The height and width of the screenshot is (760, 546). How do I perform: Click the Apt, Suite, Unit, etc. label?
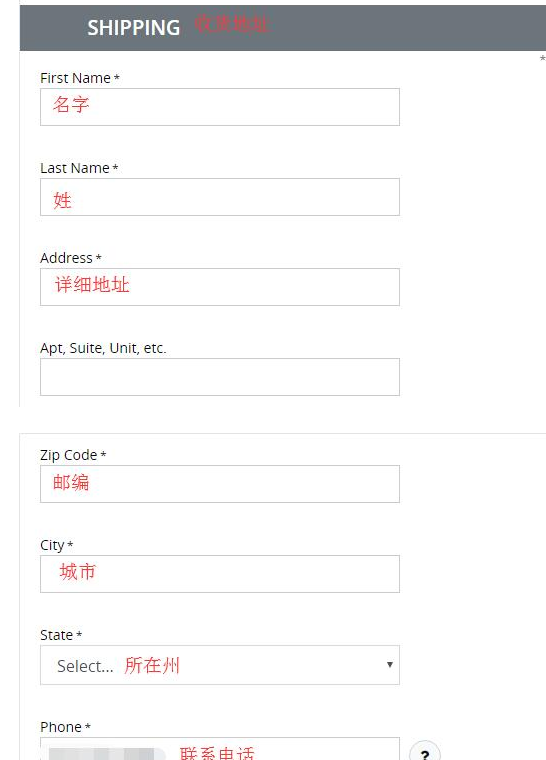coord(103,348)
